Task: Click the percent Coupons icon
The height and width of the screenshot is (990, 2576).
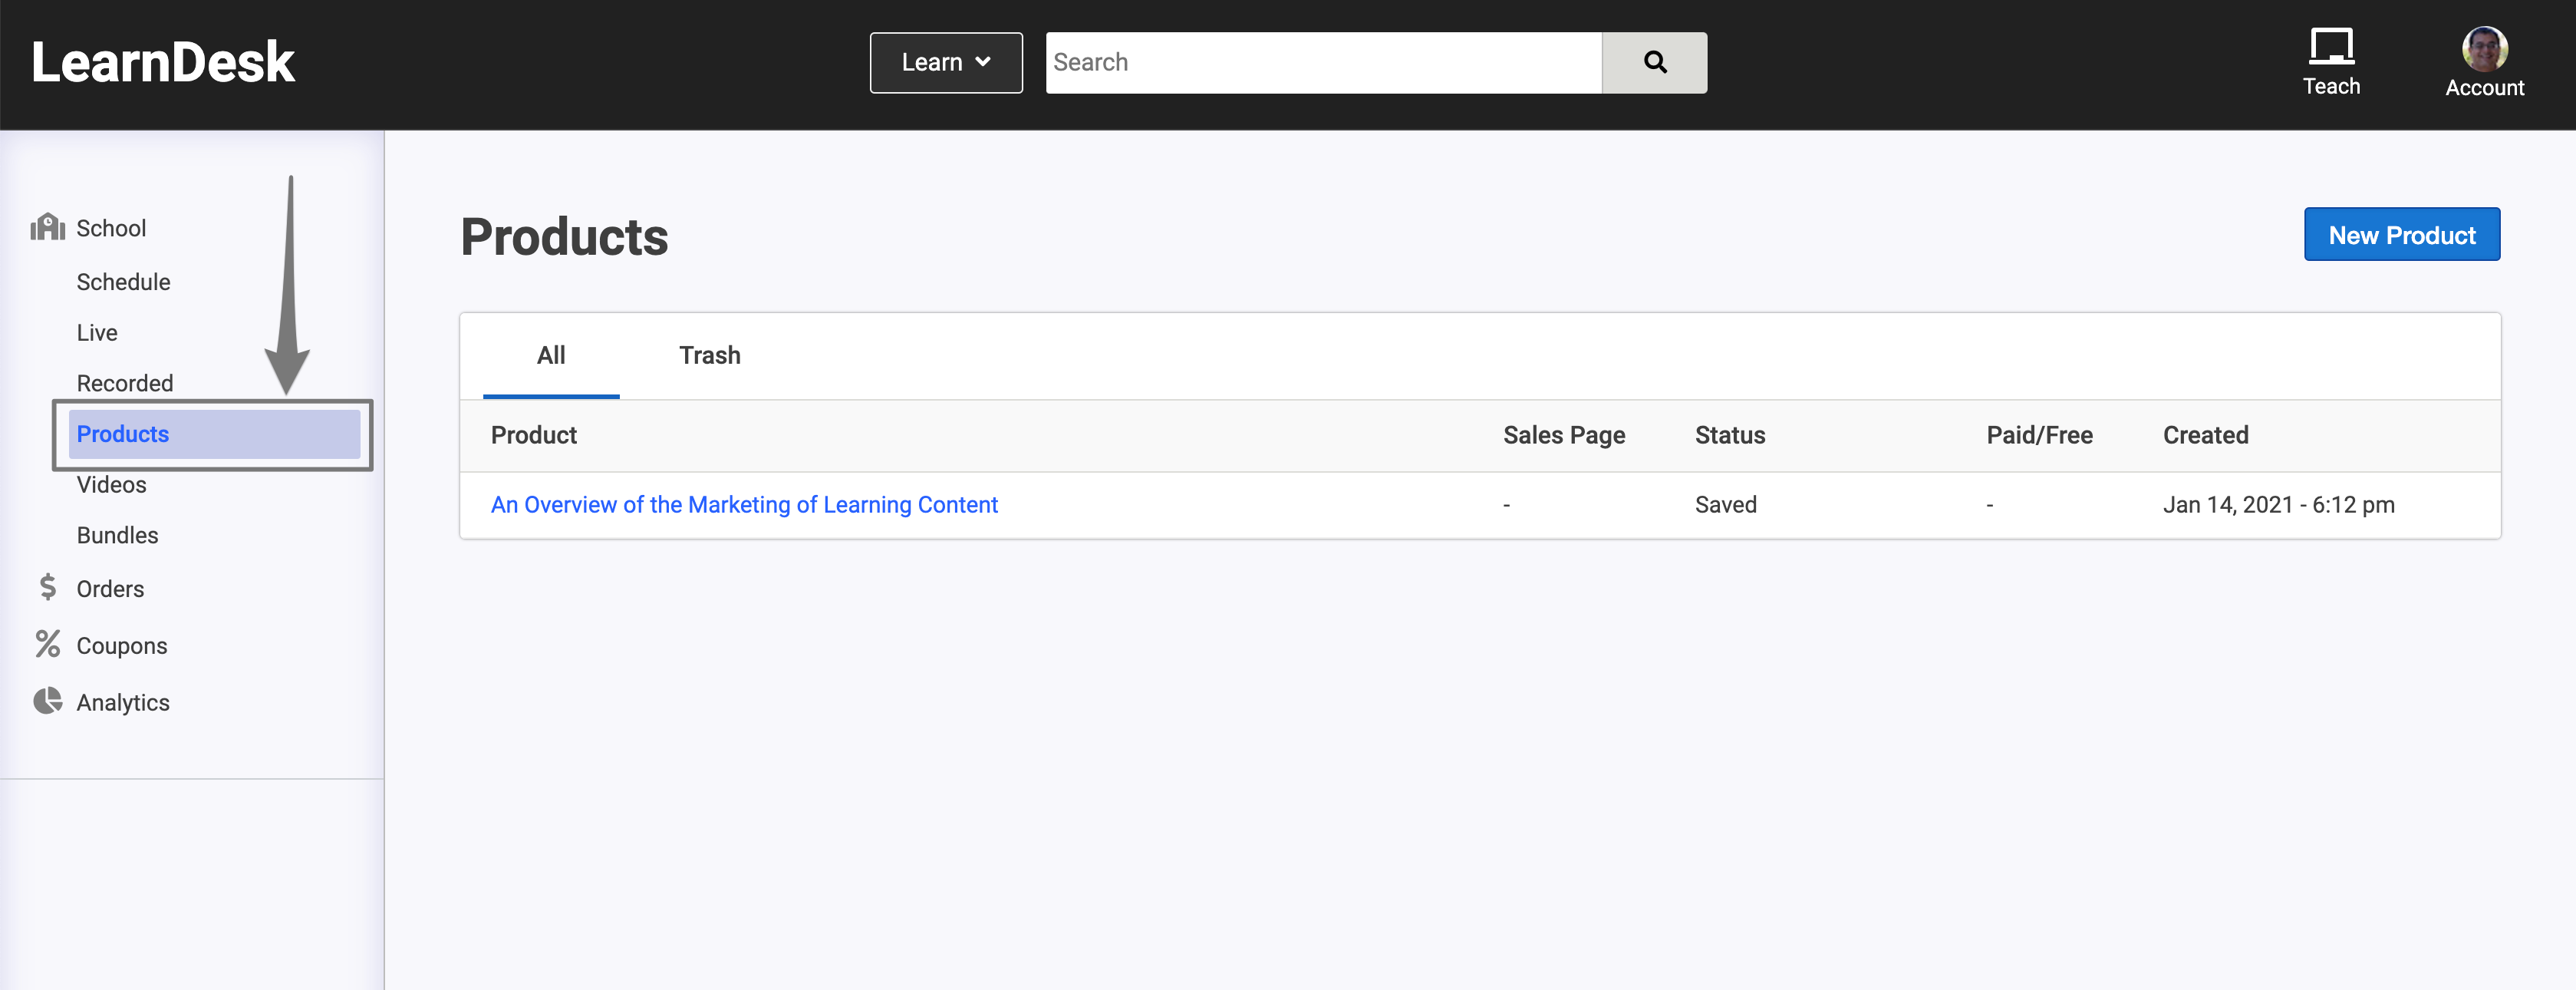Action: click(47, 644)
